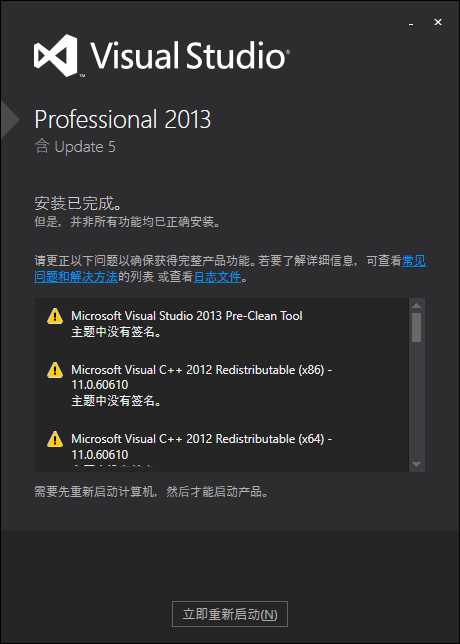Image resolution: width=460 pixels, height=644 pixels.
Task: Close the installer with the X button
Action: point(438,23)
